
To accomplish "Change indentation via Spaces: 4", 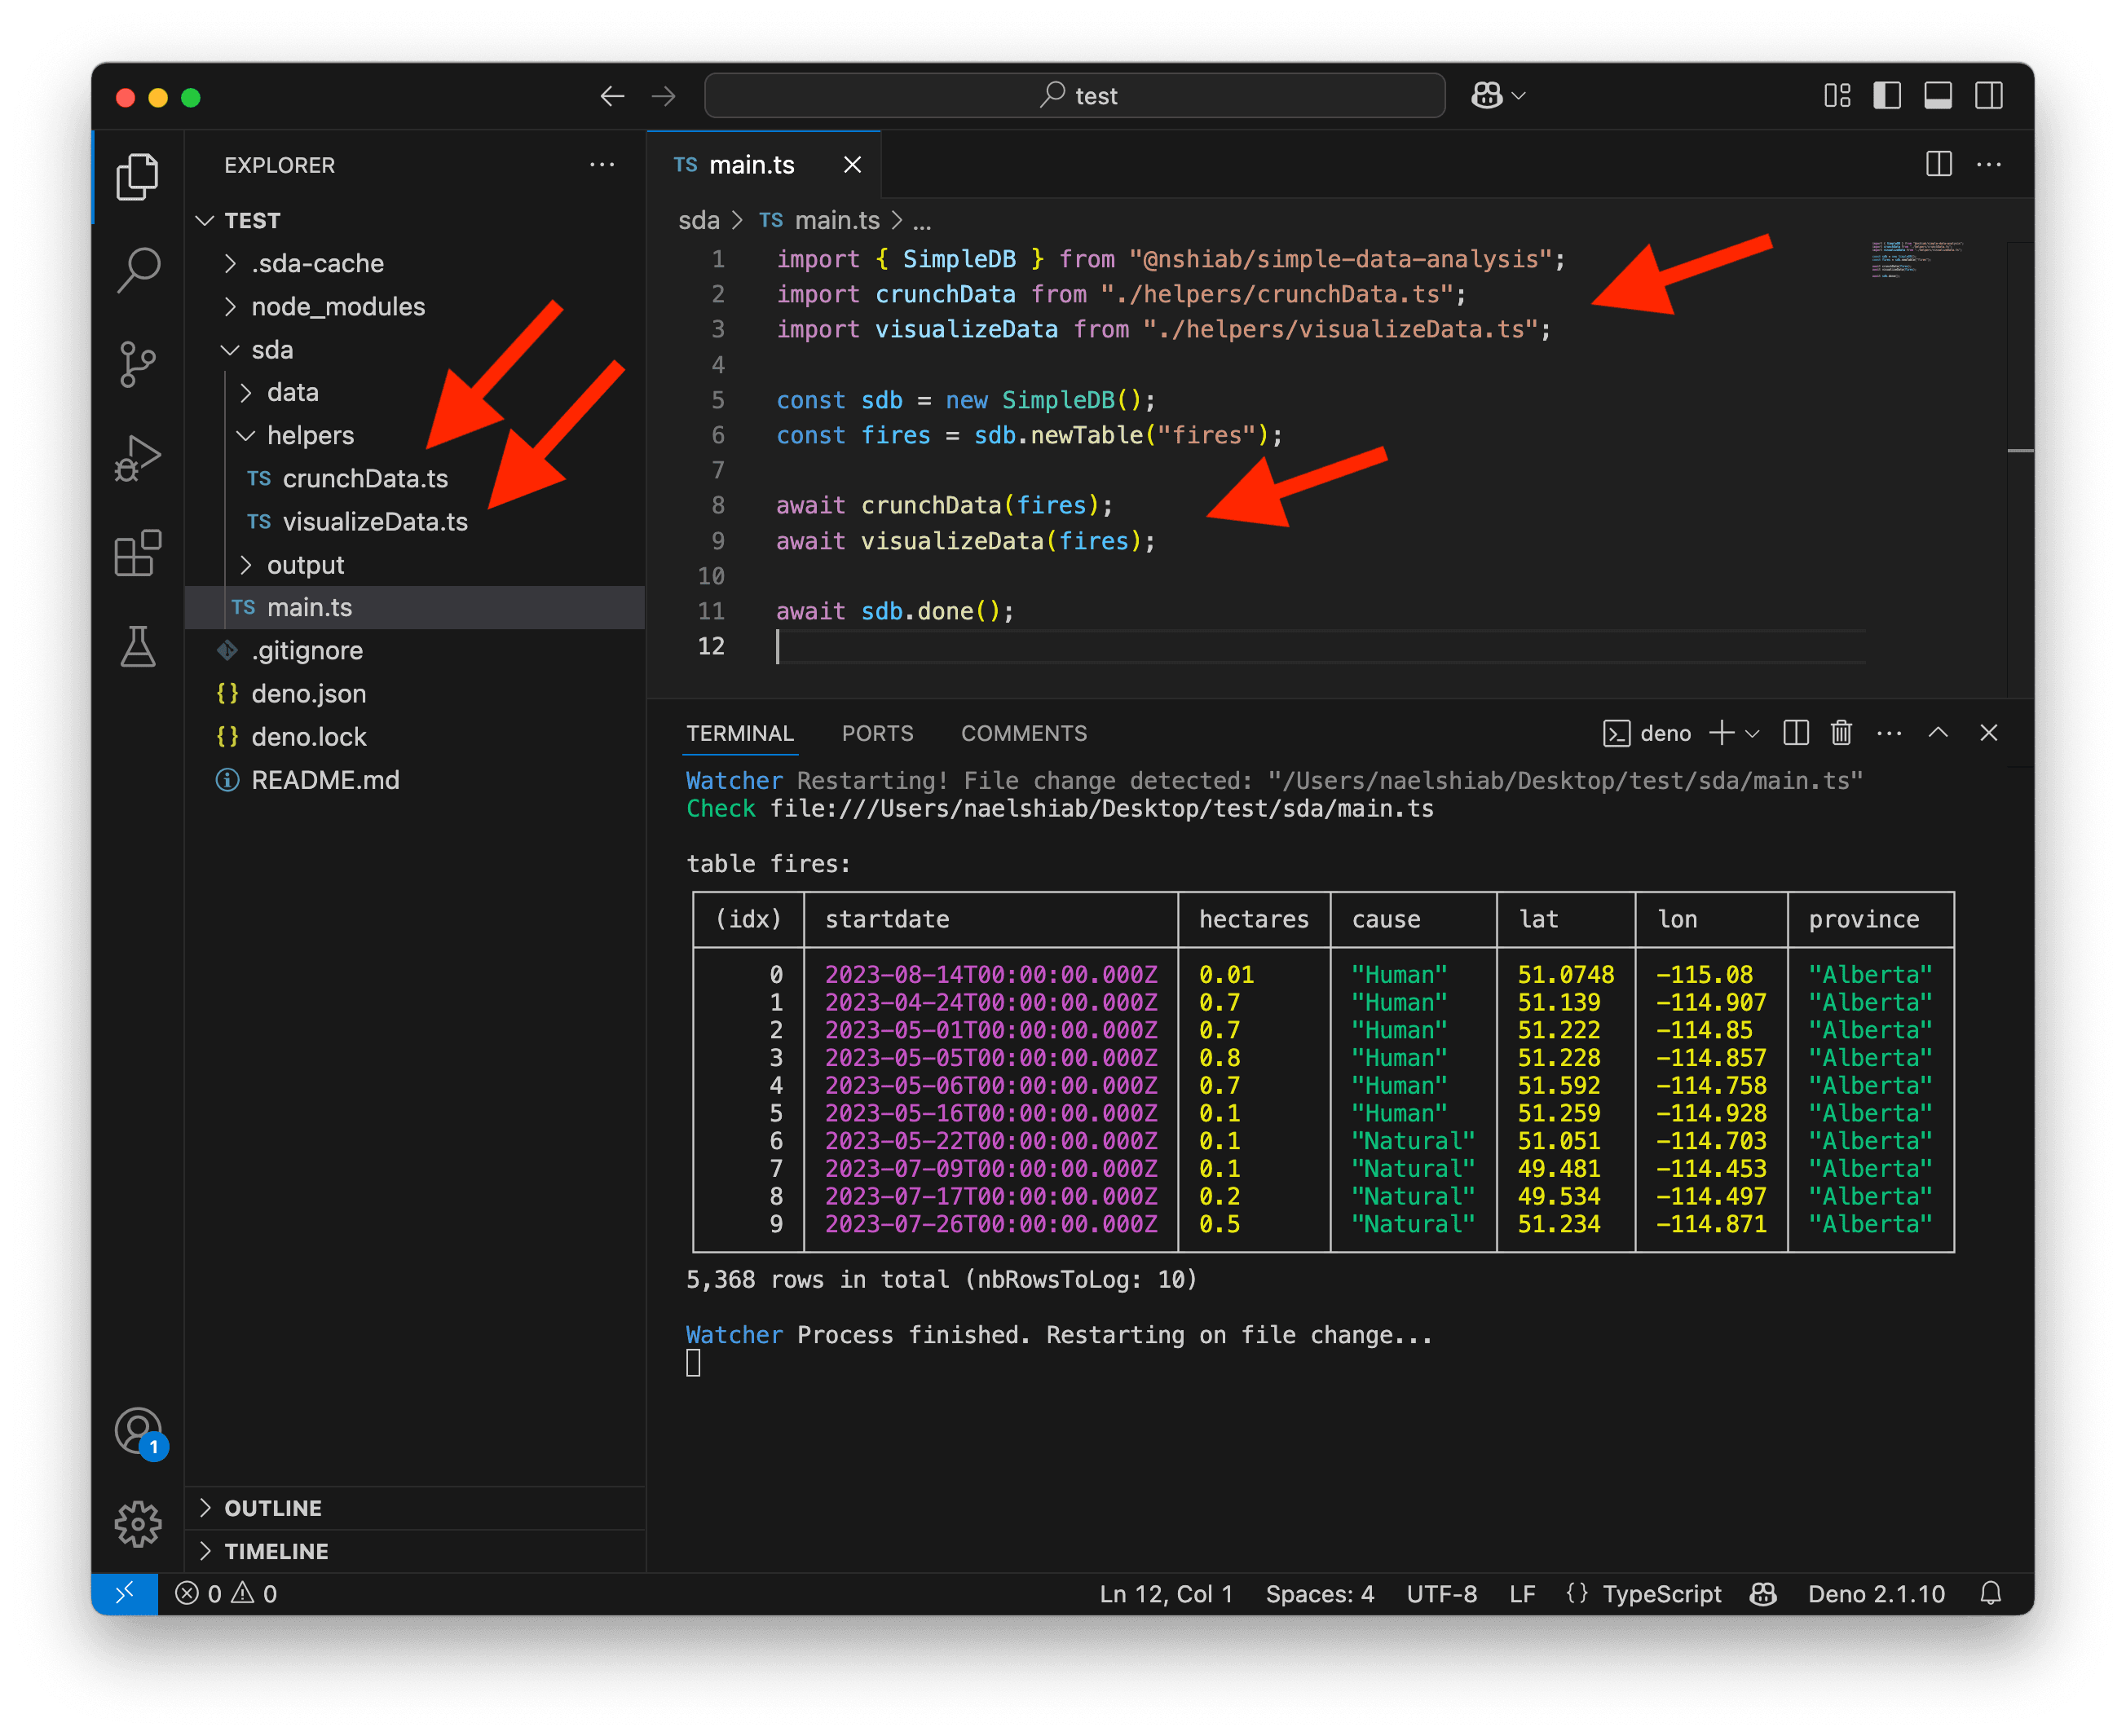I will (1319, 1593).
